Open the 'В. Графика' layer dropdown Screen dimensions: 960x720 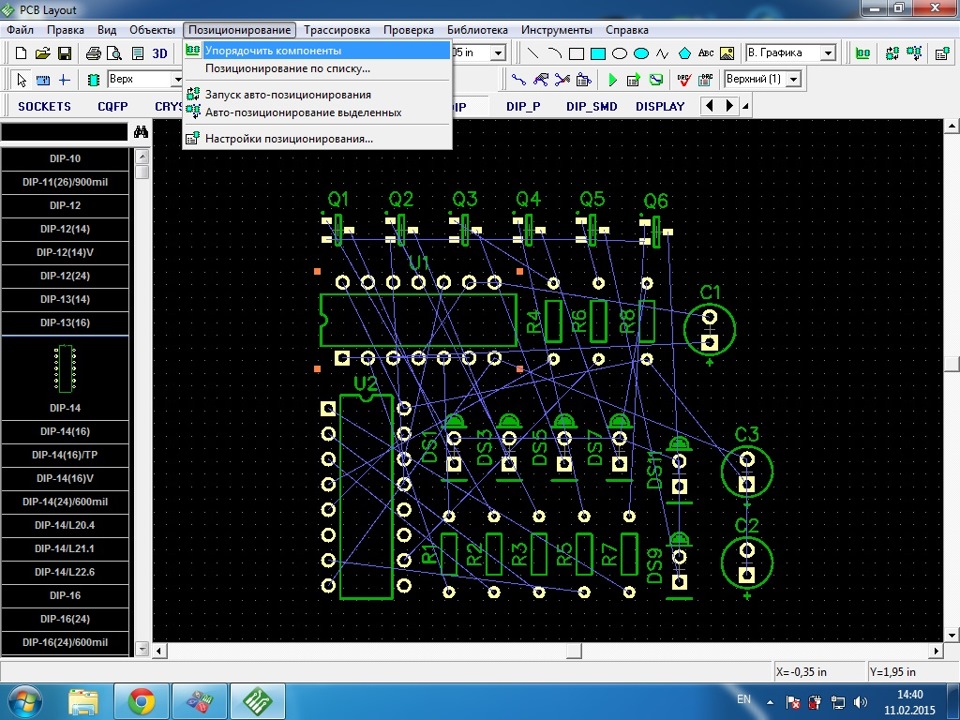click(827, 53)
